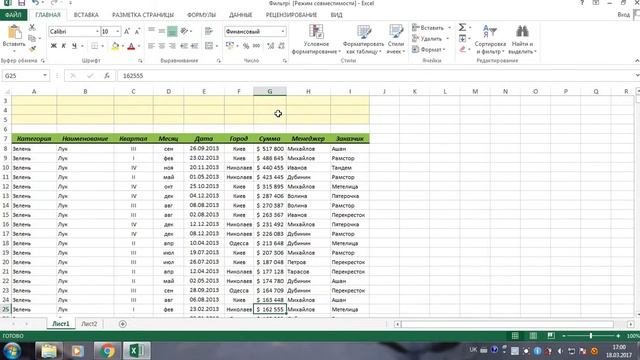Screen dimensions: 640x360
Task: Click the formula bar showing 162555
Action: 376,76
